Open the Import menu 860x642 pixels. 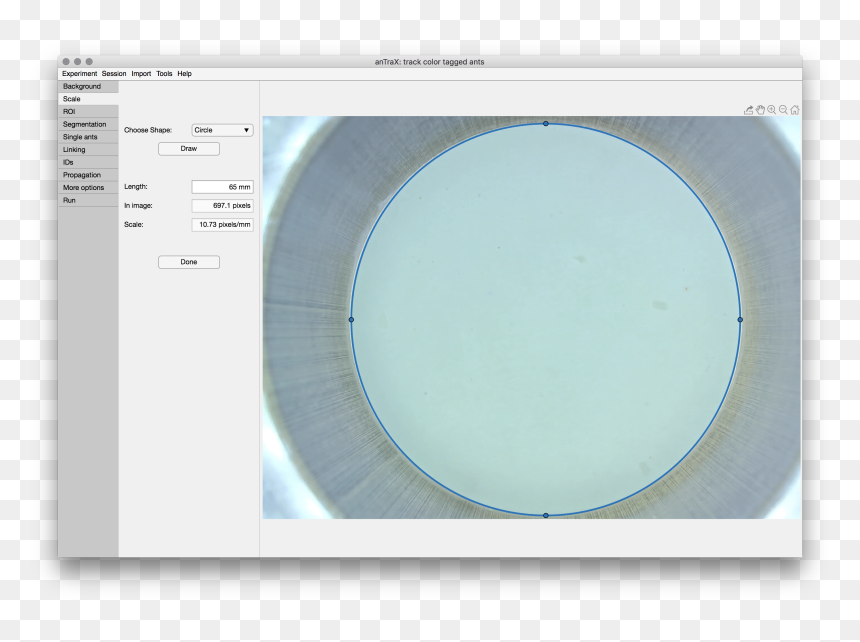[x=141, y=73]
